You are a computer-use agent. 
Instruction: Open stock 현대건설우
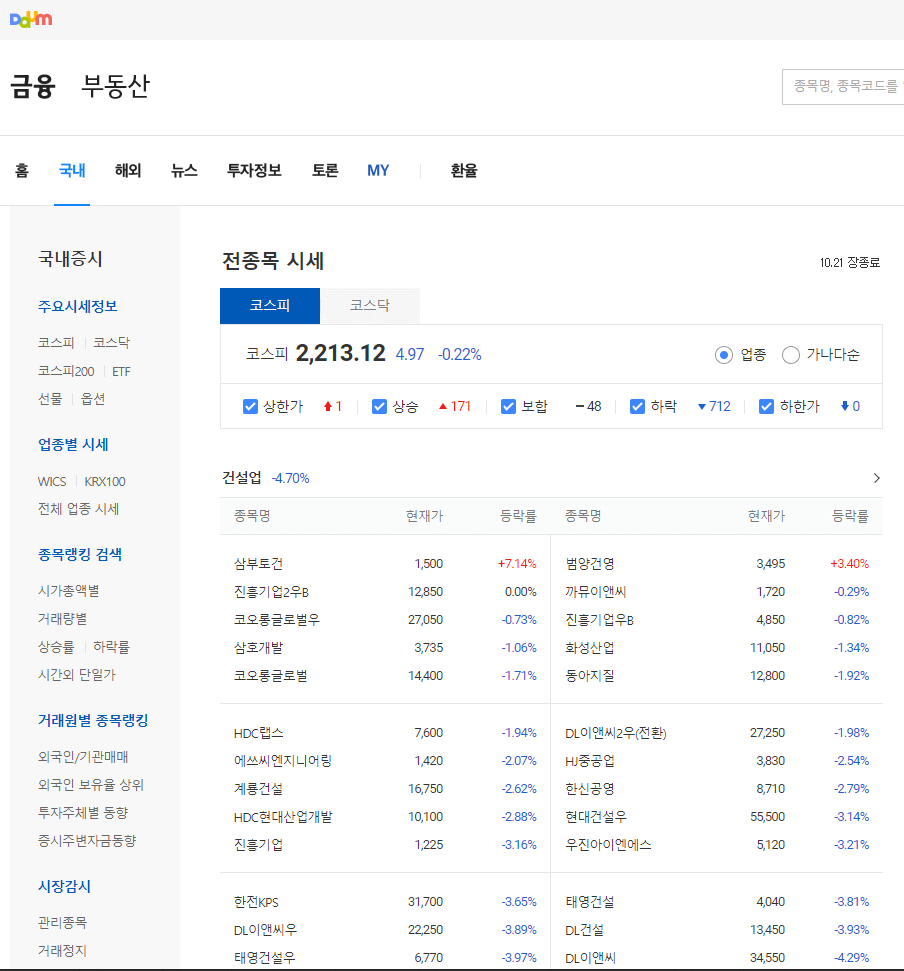(596, 817)
